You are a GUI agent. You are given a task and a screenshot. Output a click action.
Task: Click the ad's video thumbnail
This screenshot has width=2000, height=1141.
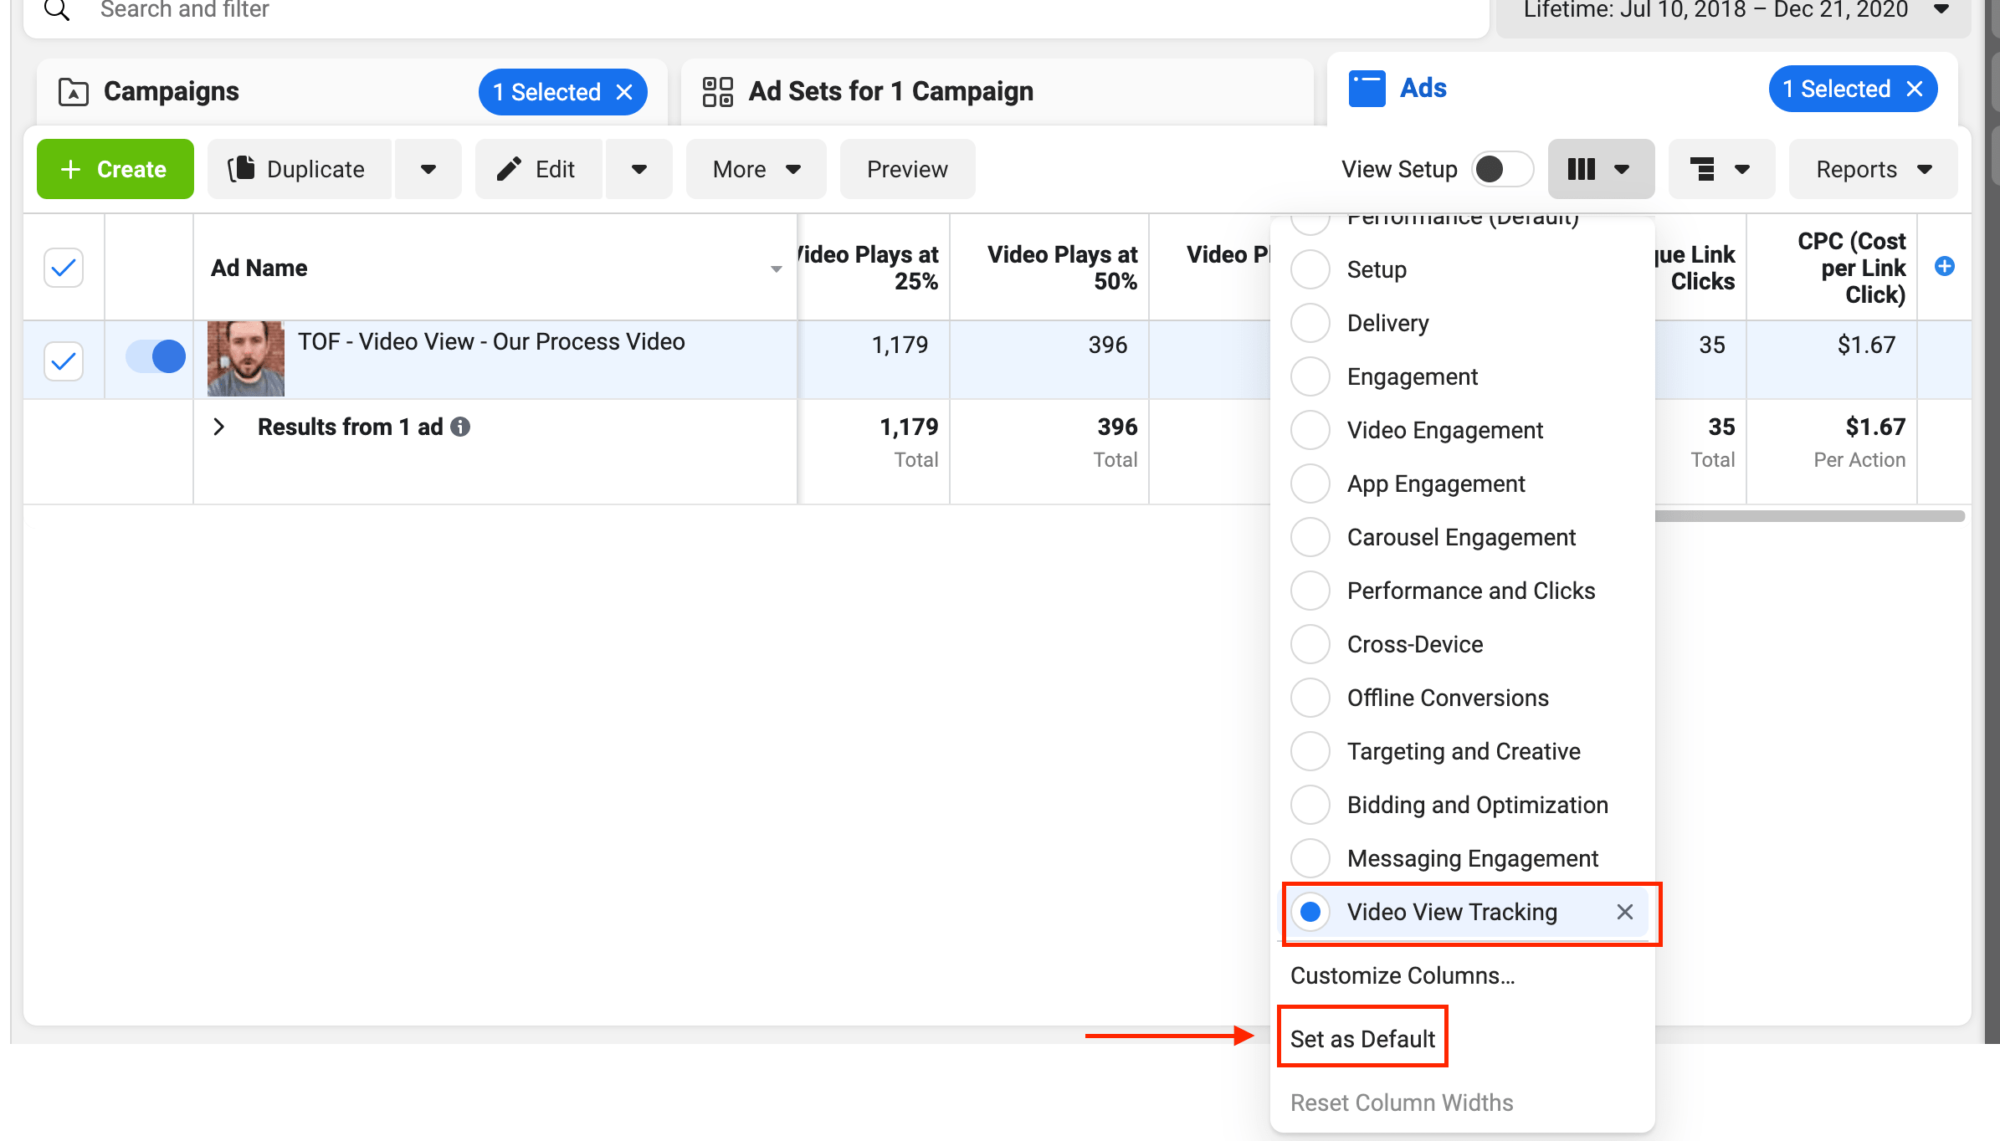coord(246,358)
